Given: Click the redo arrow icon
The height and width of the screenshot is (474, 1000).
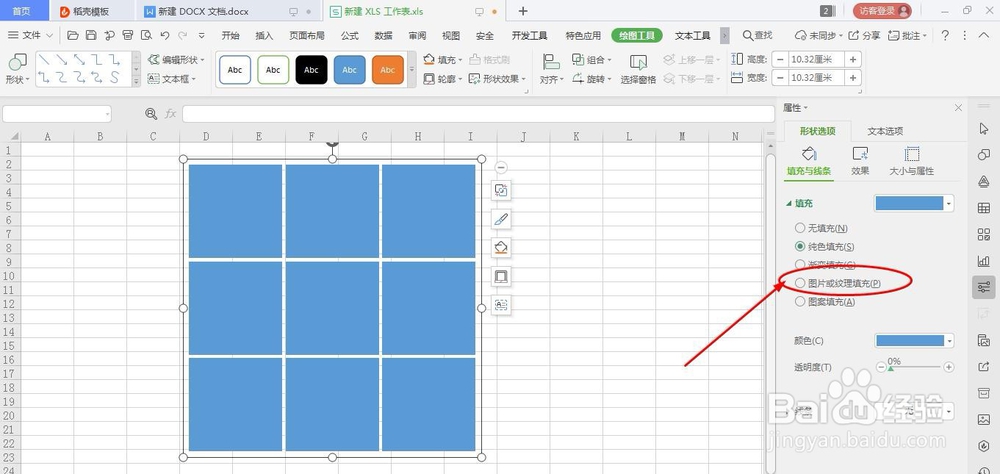Looking at the screenshot, I should click(x=183, y=36).
